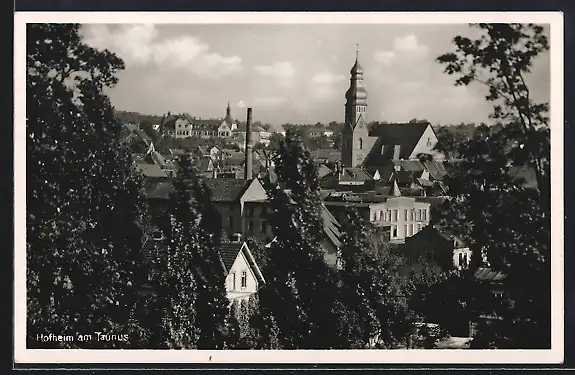Image resolution: width=575 pixels, height=375 pixels.
Task: Click the finial atop the church tower
Action: point(357,52)
